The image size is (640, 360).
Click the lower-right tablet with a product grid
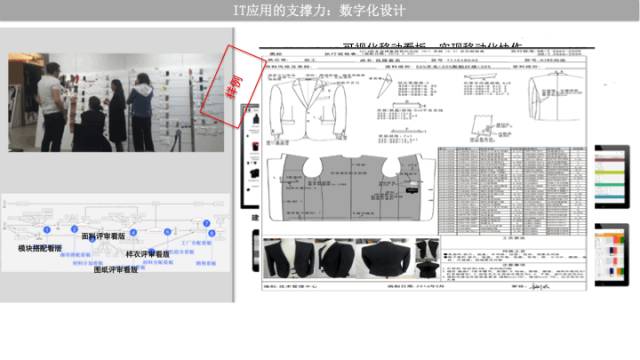(x=612, y=255)
